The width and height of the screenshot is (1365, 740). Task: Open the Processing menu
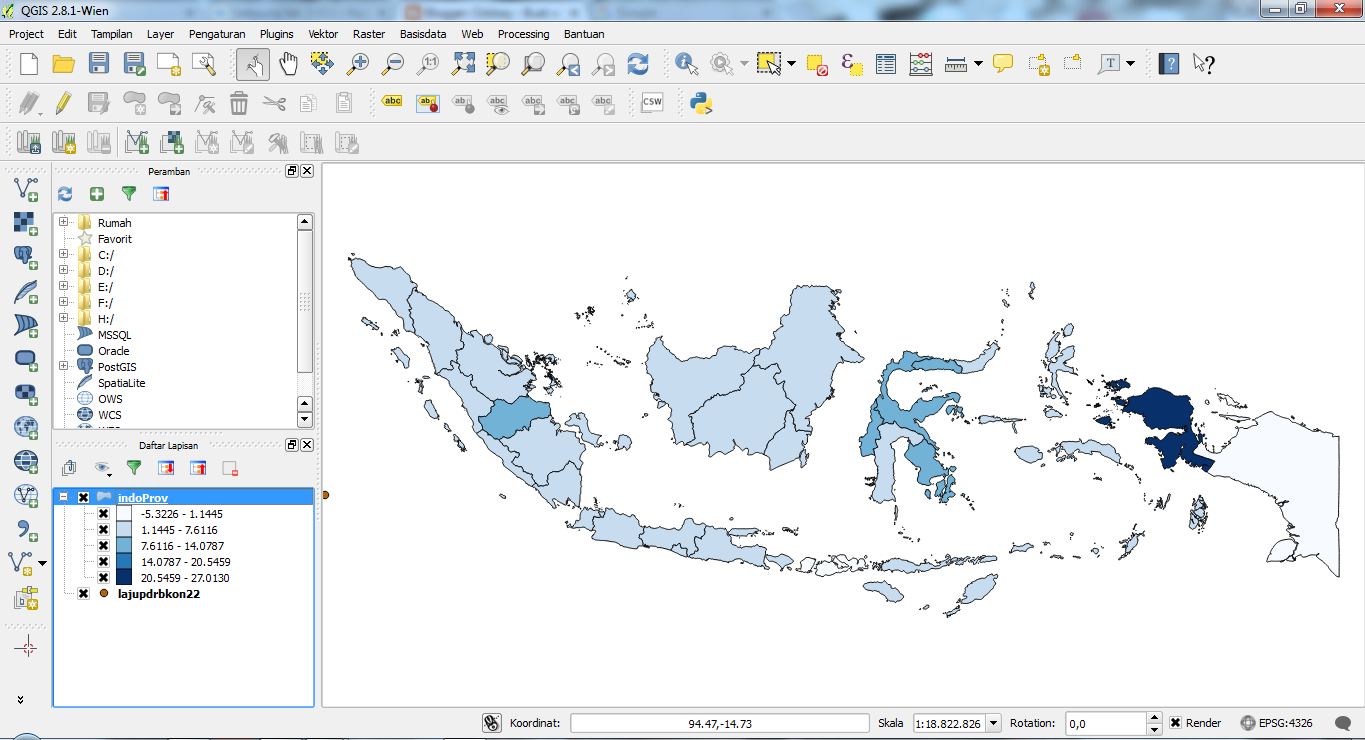(523, 34)
